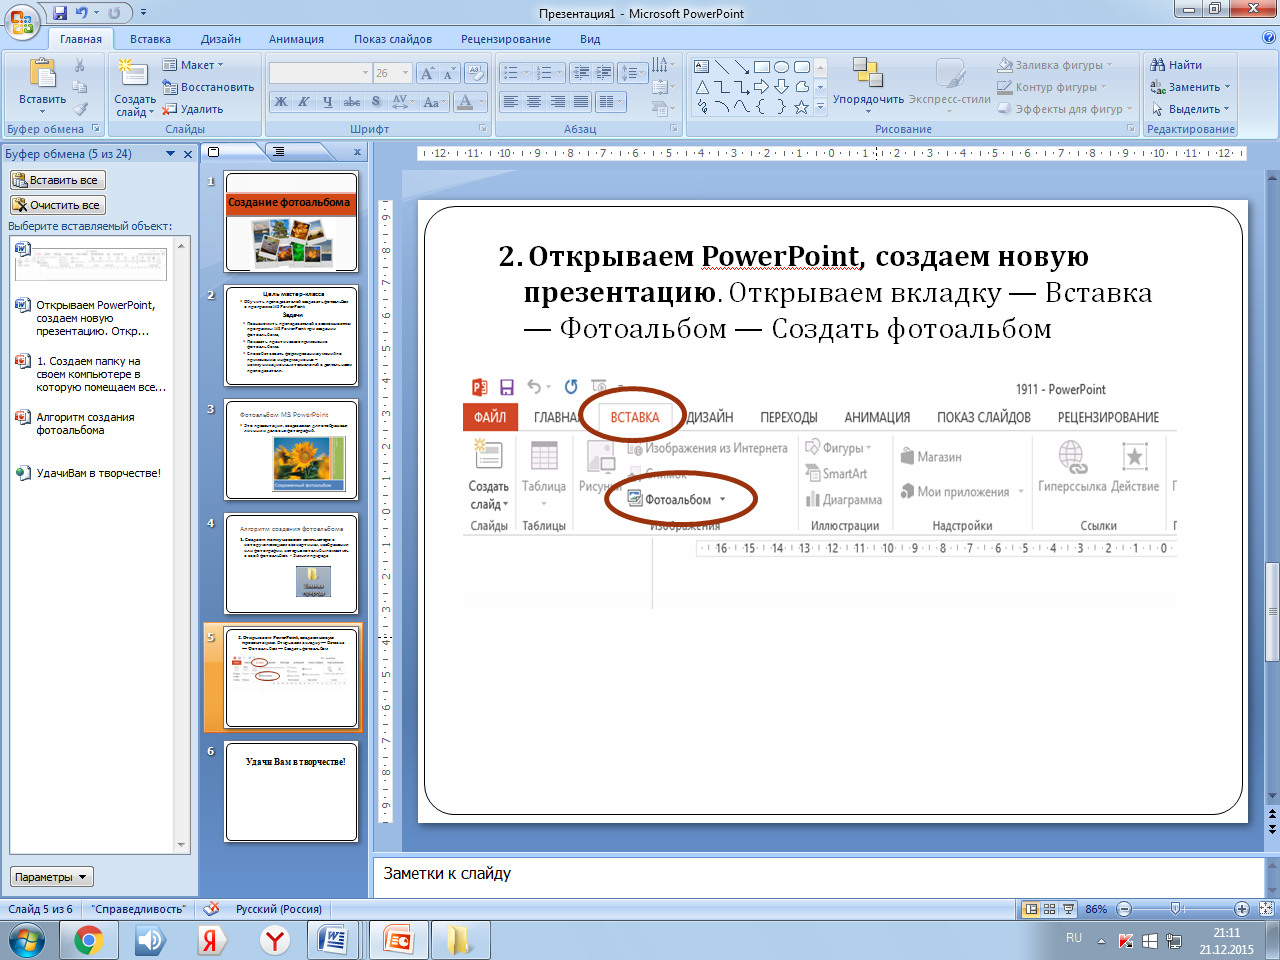Click the Copy icon in Буфер обмена group
Screen dimensions: 1280x960
coord(80,87)
